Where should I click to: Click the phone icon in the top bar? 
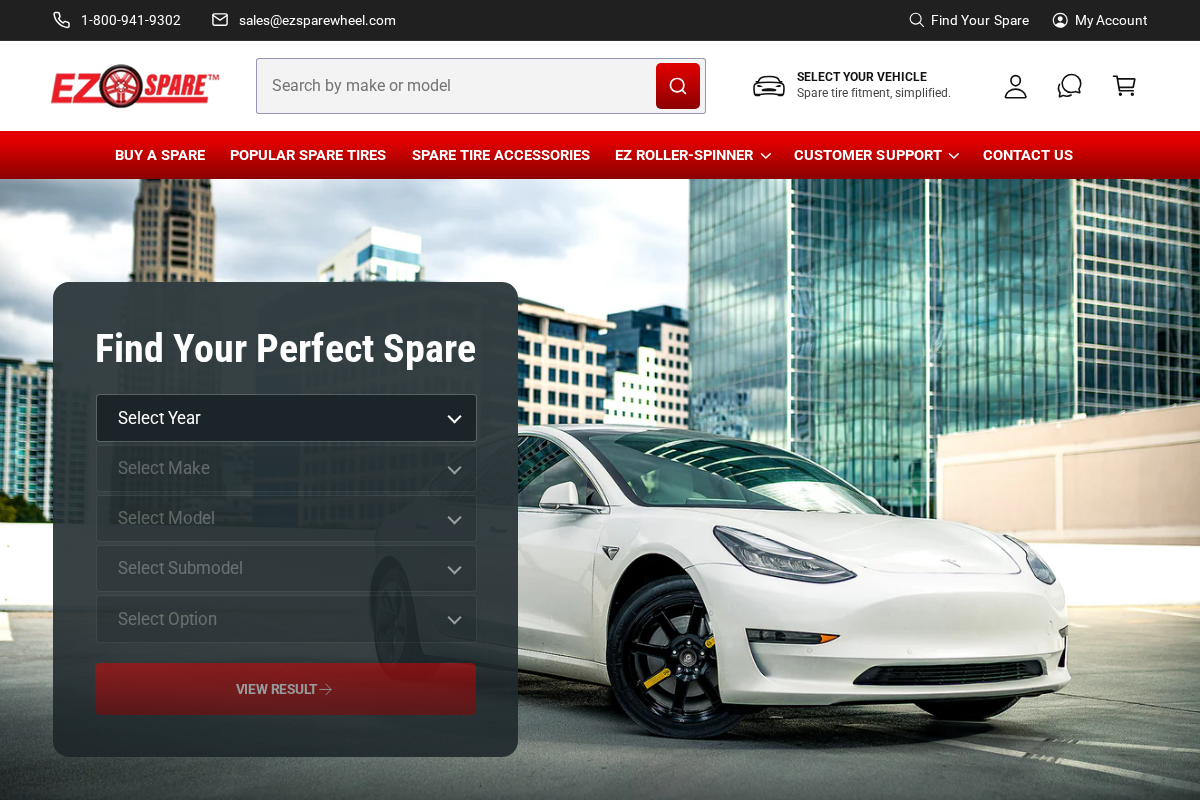61,19
